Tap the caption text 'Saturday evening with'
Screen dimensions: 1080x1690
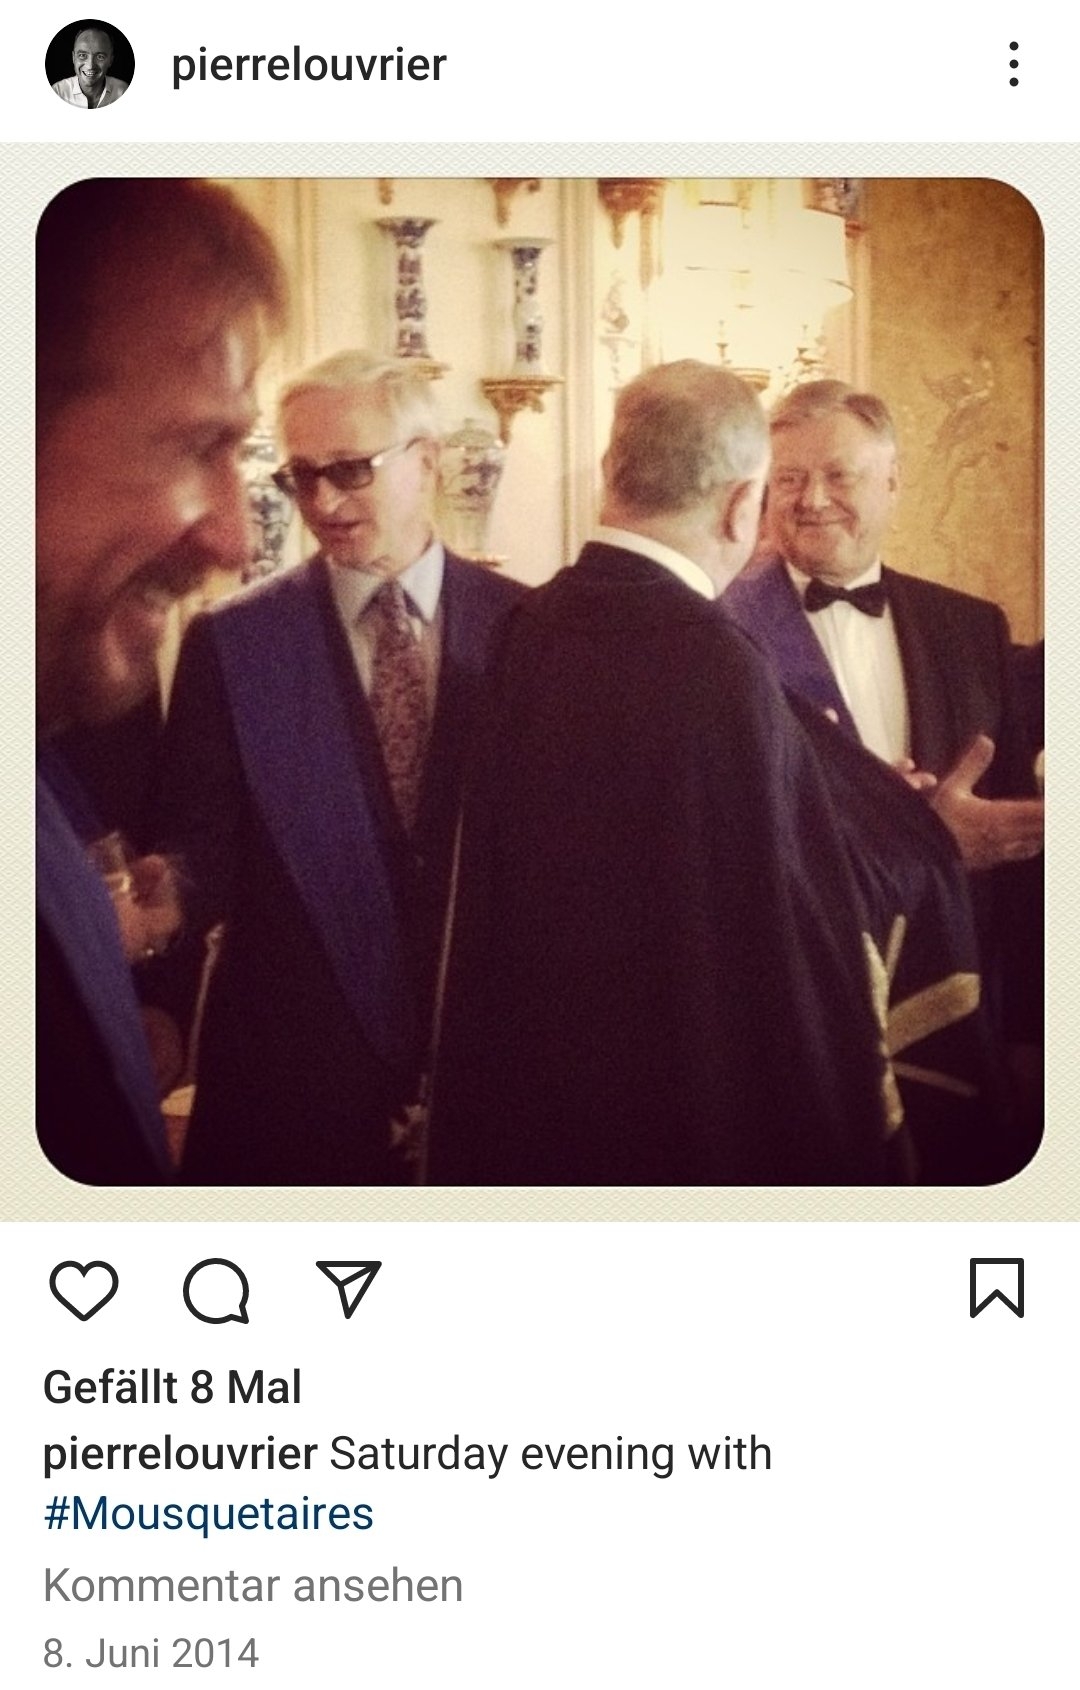(550, 1454)
